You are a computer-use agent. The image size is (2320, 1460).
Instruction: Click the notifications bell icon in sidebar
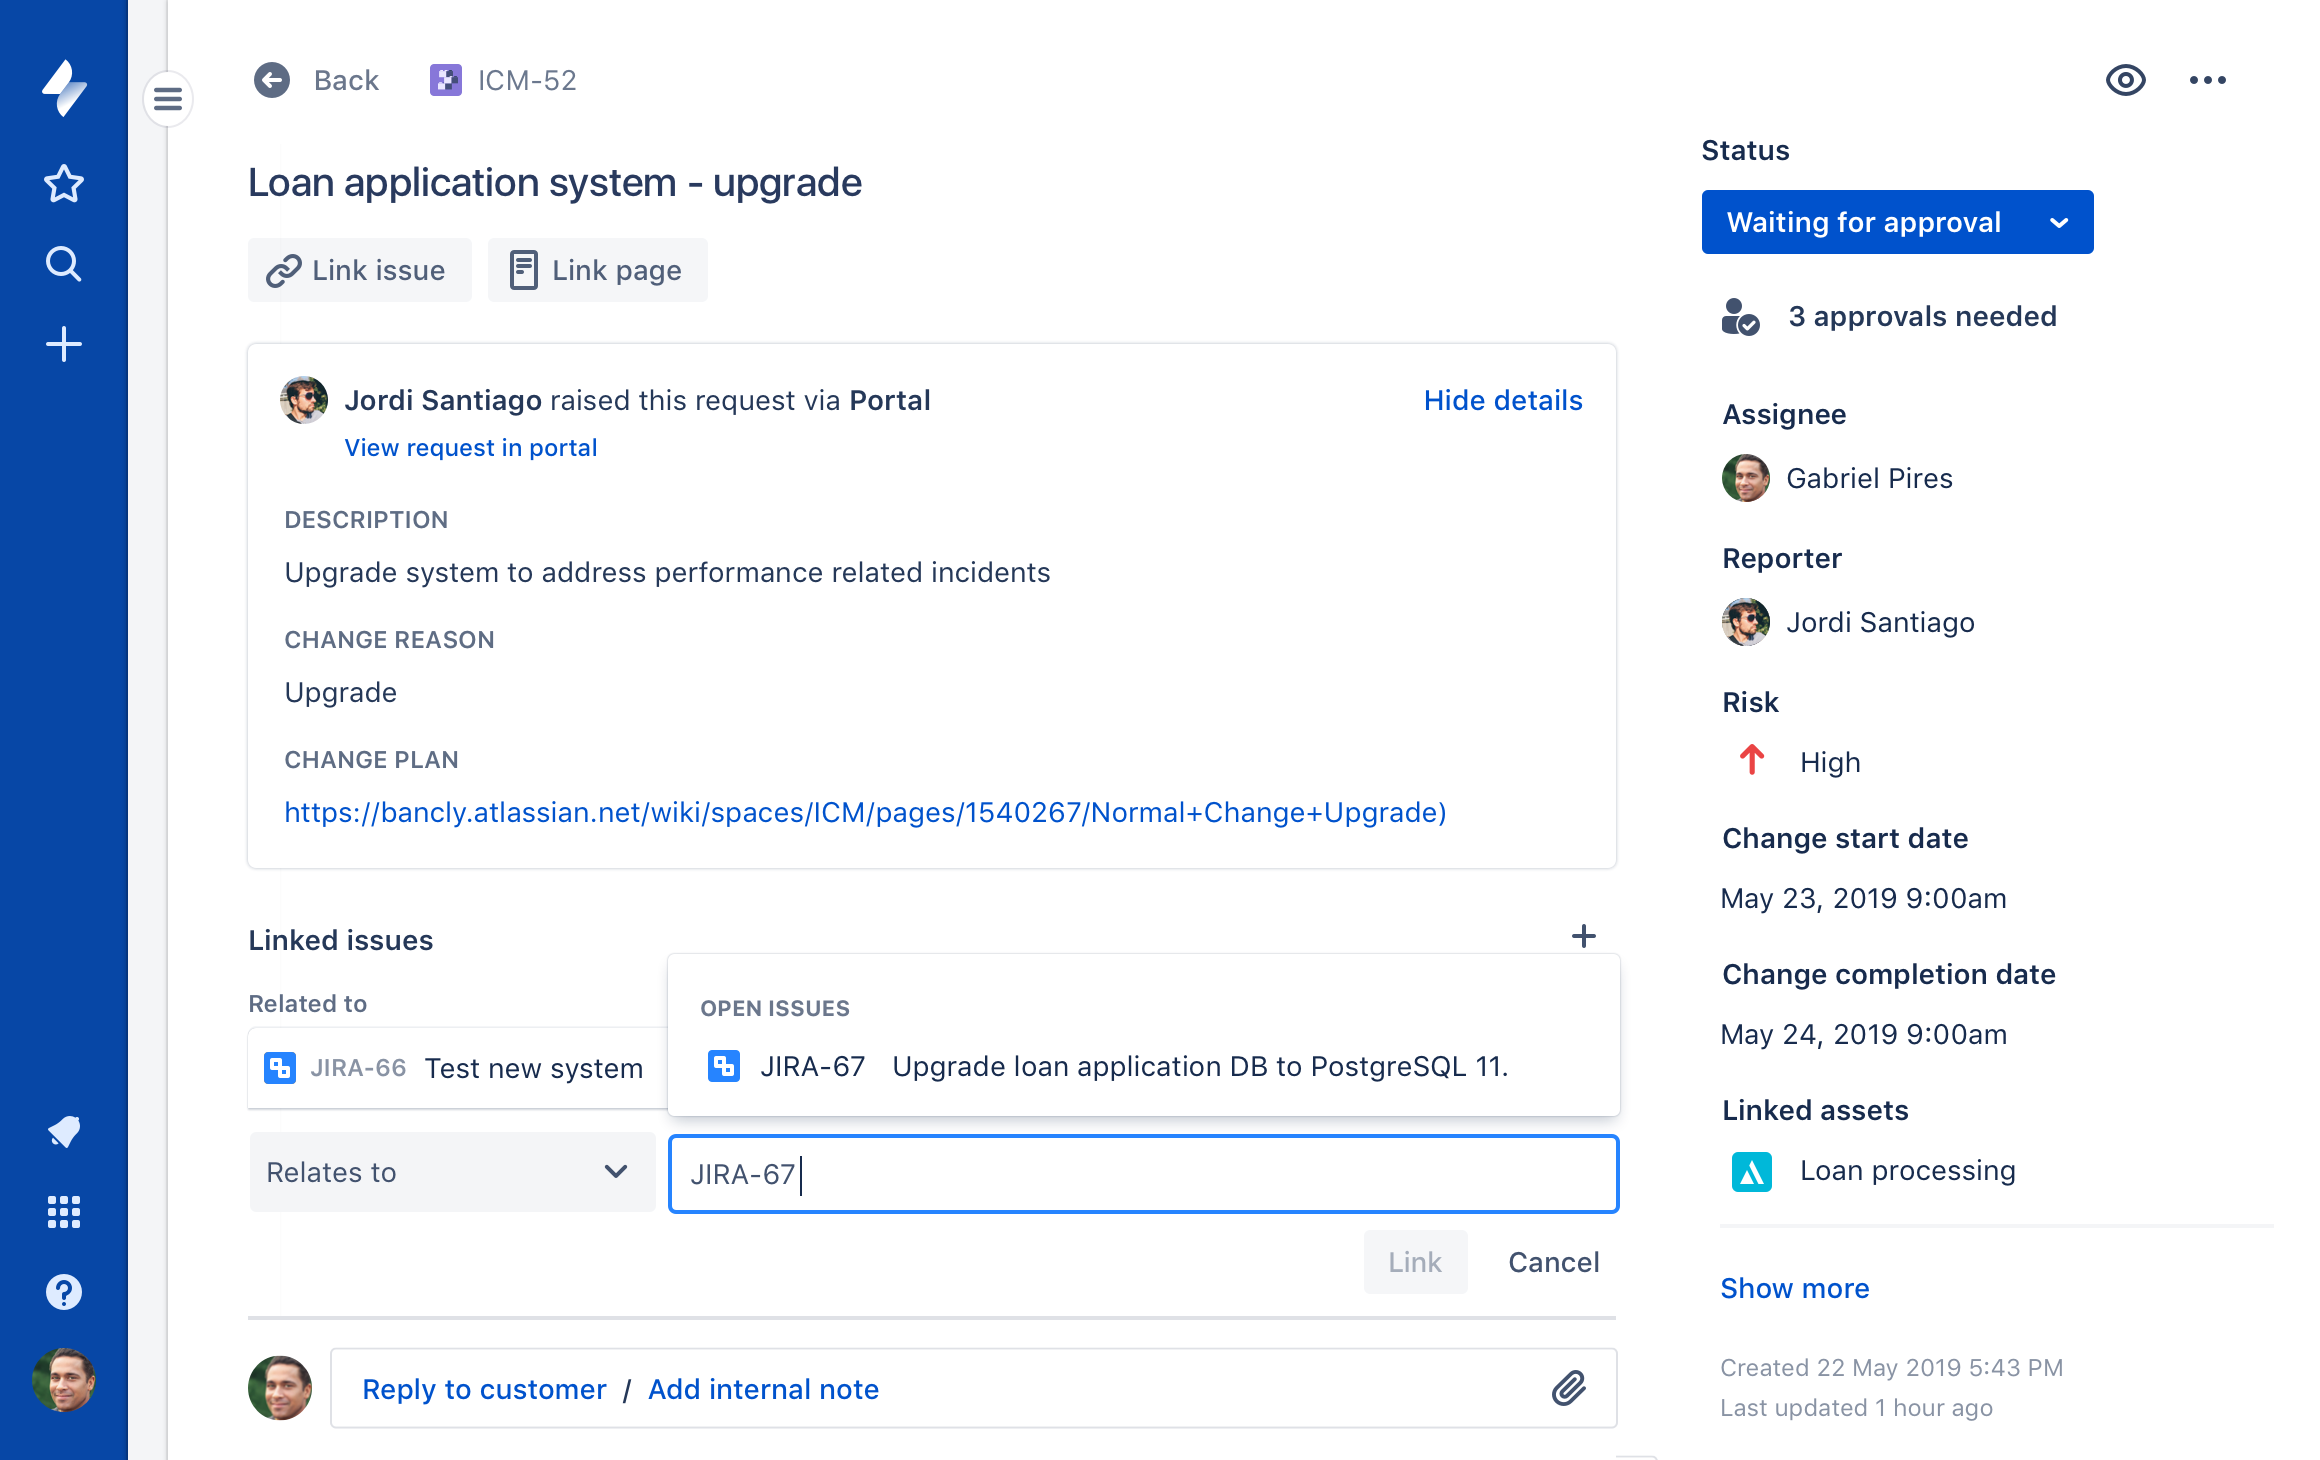[64, 1130]
